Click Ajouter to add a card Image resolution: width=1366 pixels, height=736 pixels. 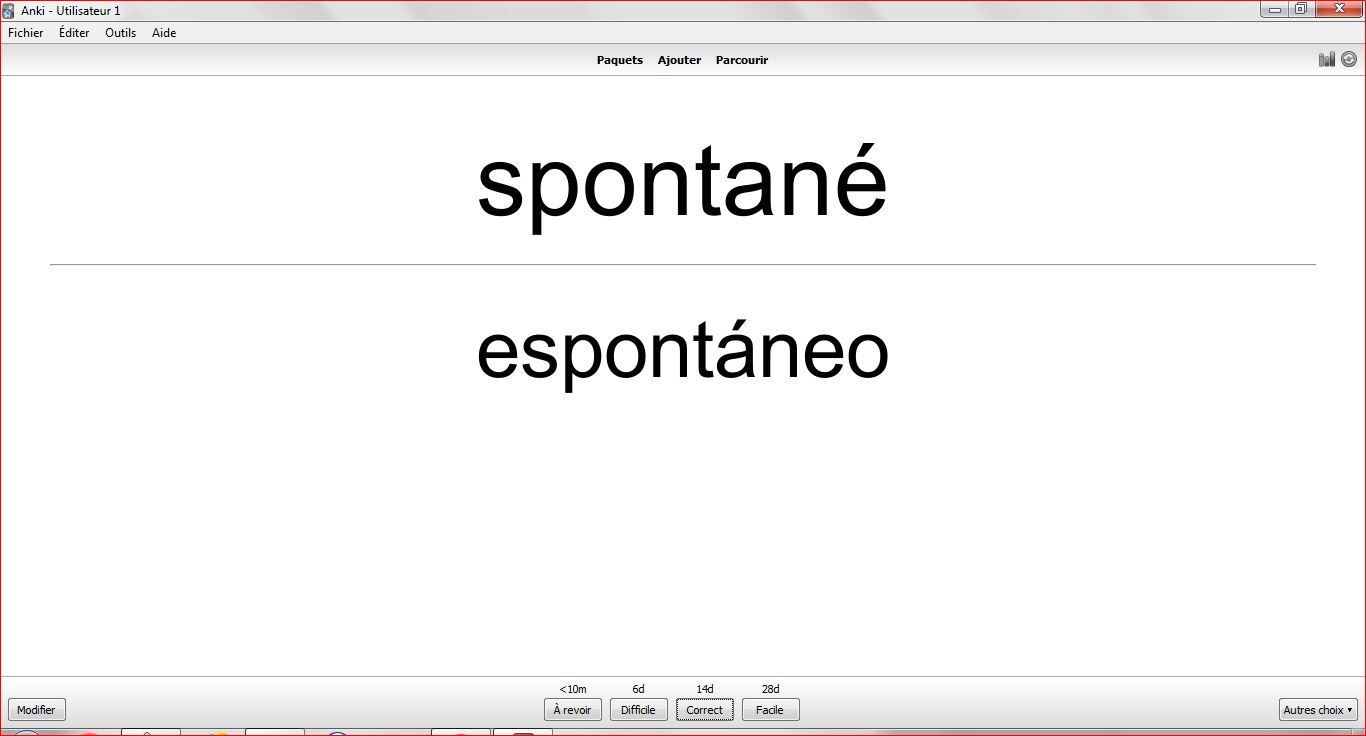[679, 60]
